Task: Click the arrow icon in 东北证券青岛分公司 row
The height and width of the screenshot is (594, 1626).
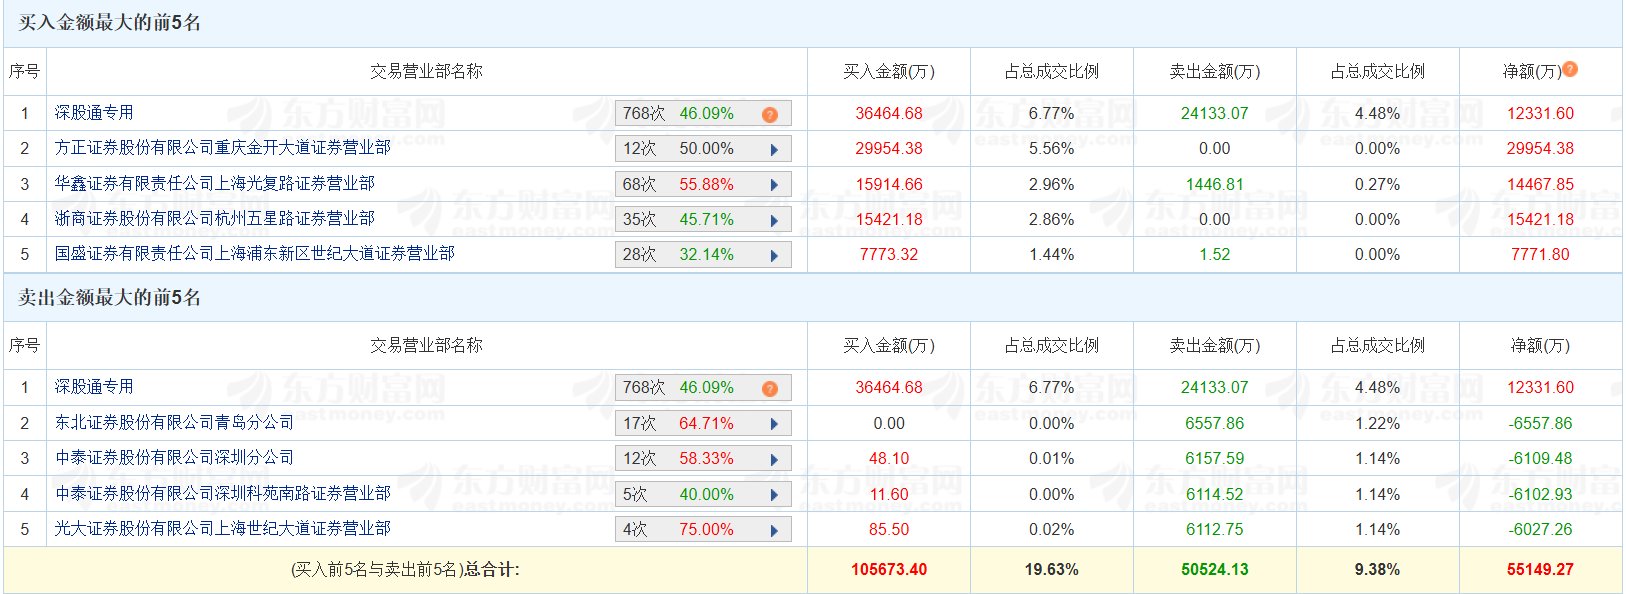Action: [x=774, y=424]
